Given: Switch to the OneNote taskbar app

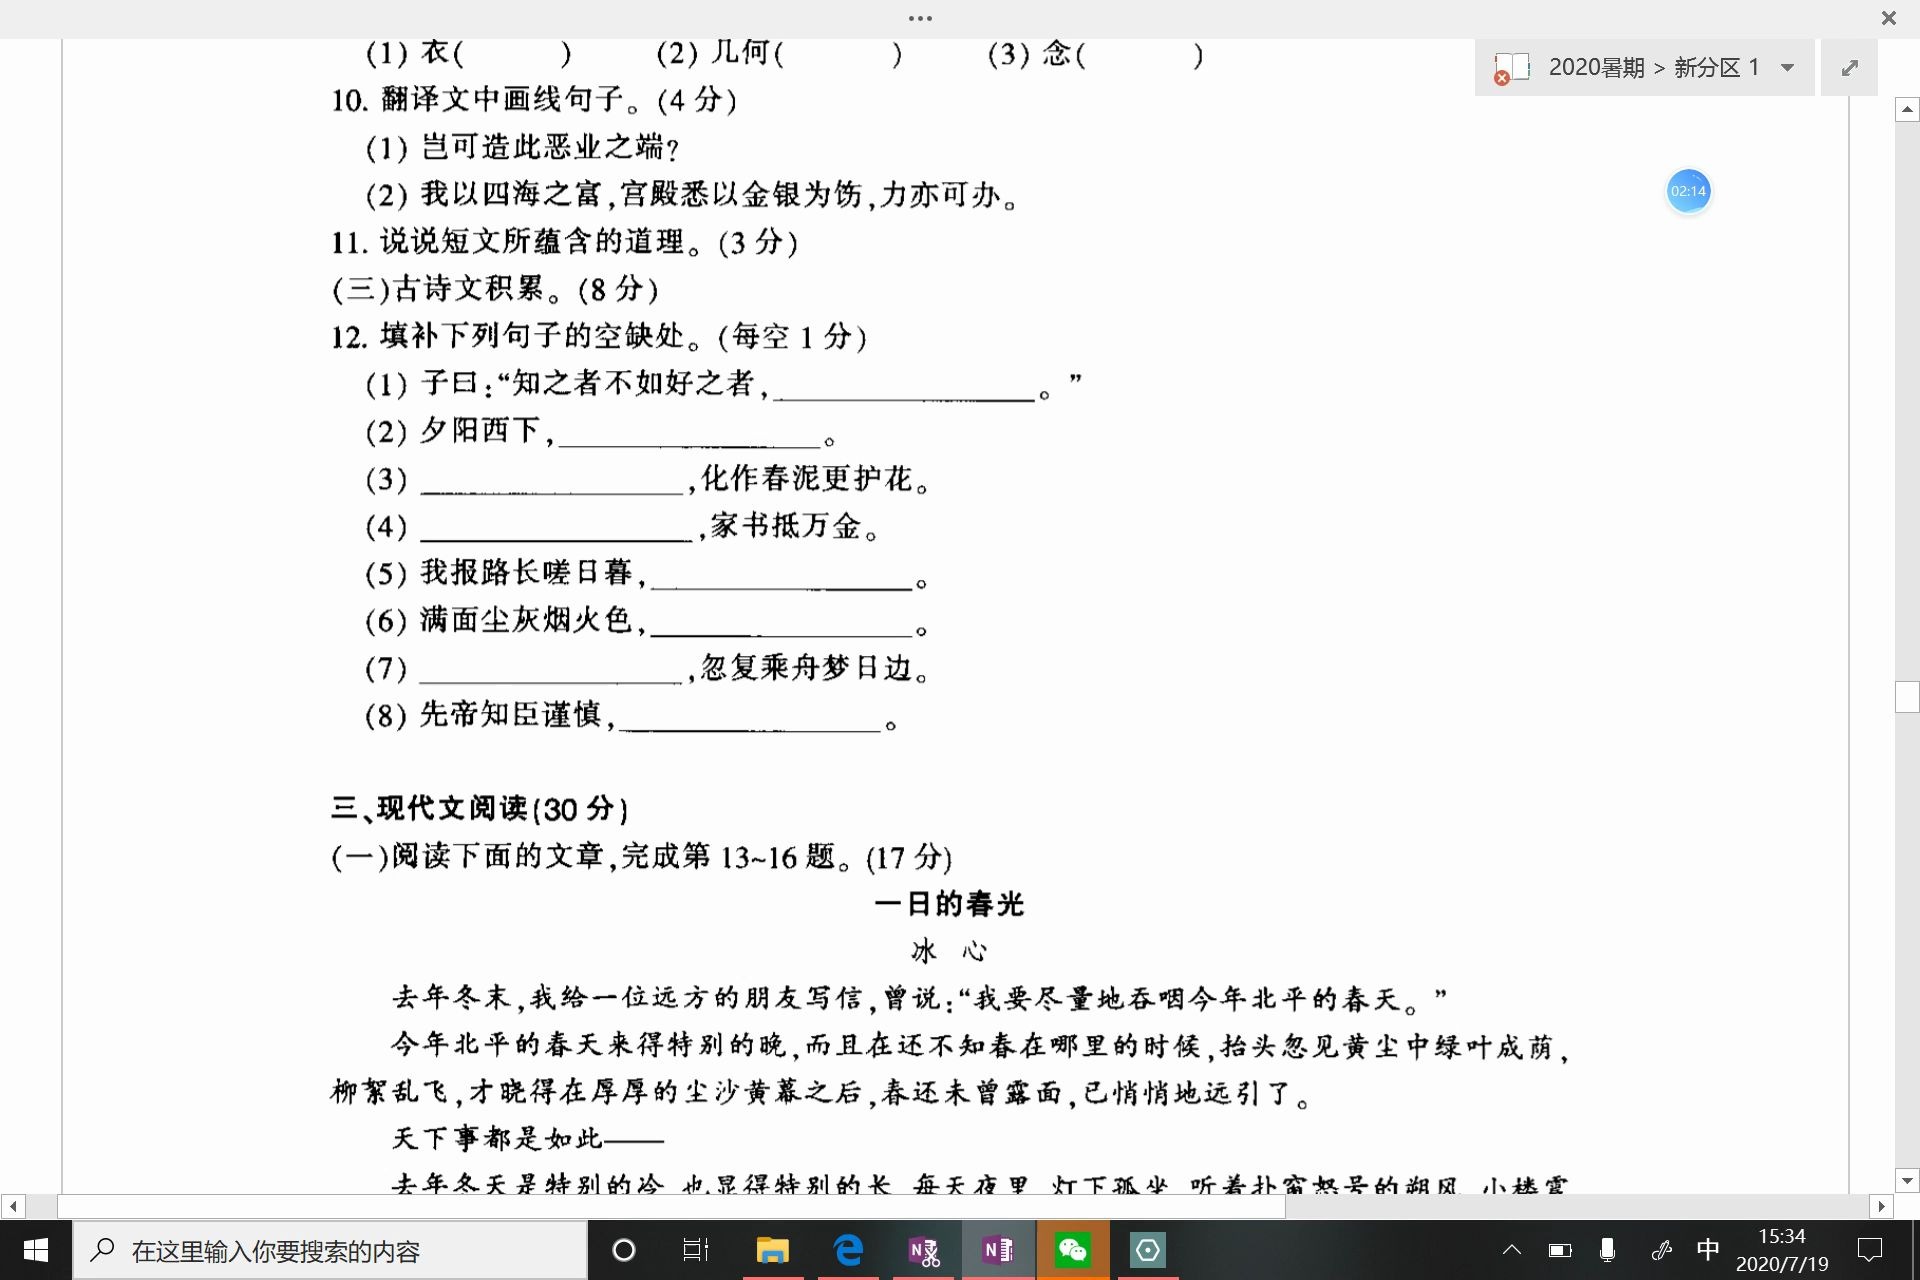Looking at the screenshot, I should (x=998, y=1250).
